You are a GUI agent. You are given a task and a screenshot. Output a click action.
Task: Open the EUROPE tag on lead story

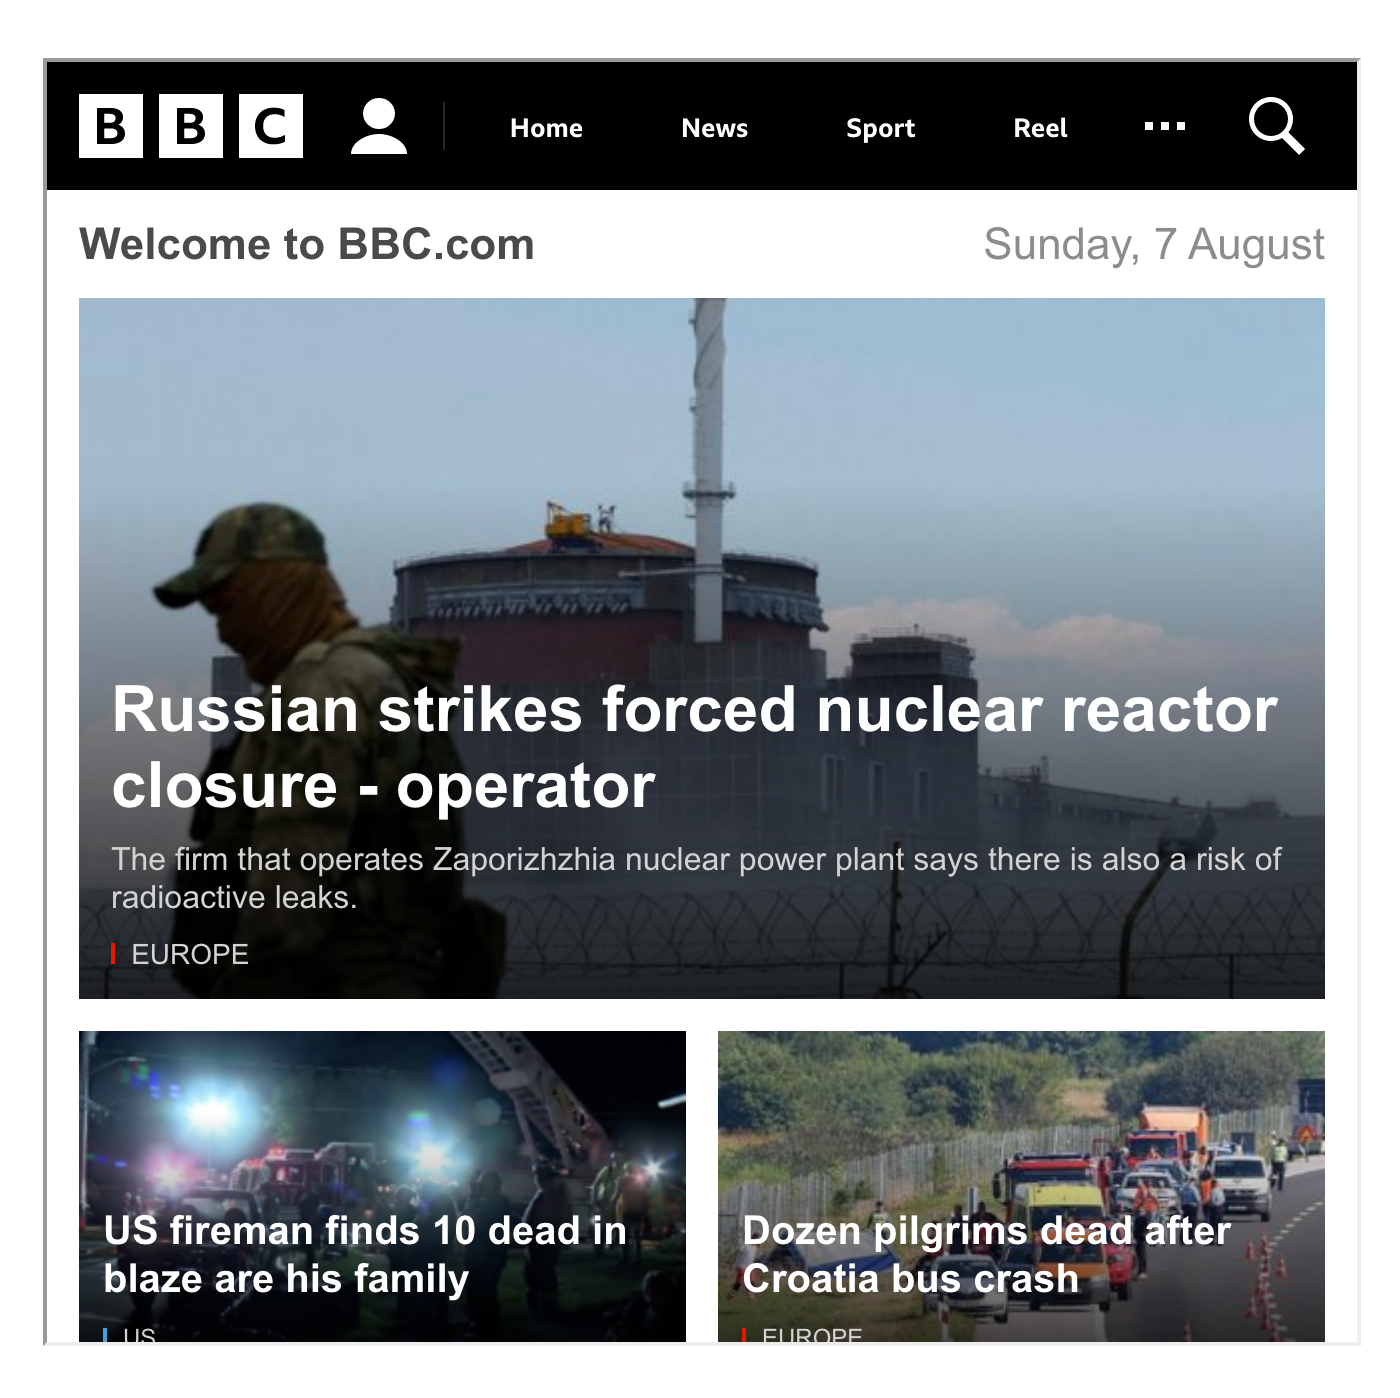[189, 954]
